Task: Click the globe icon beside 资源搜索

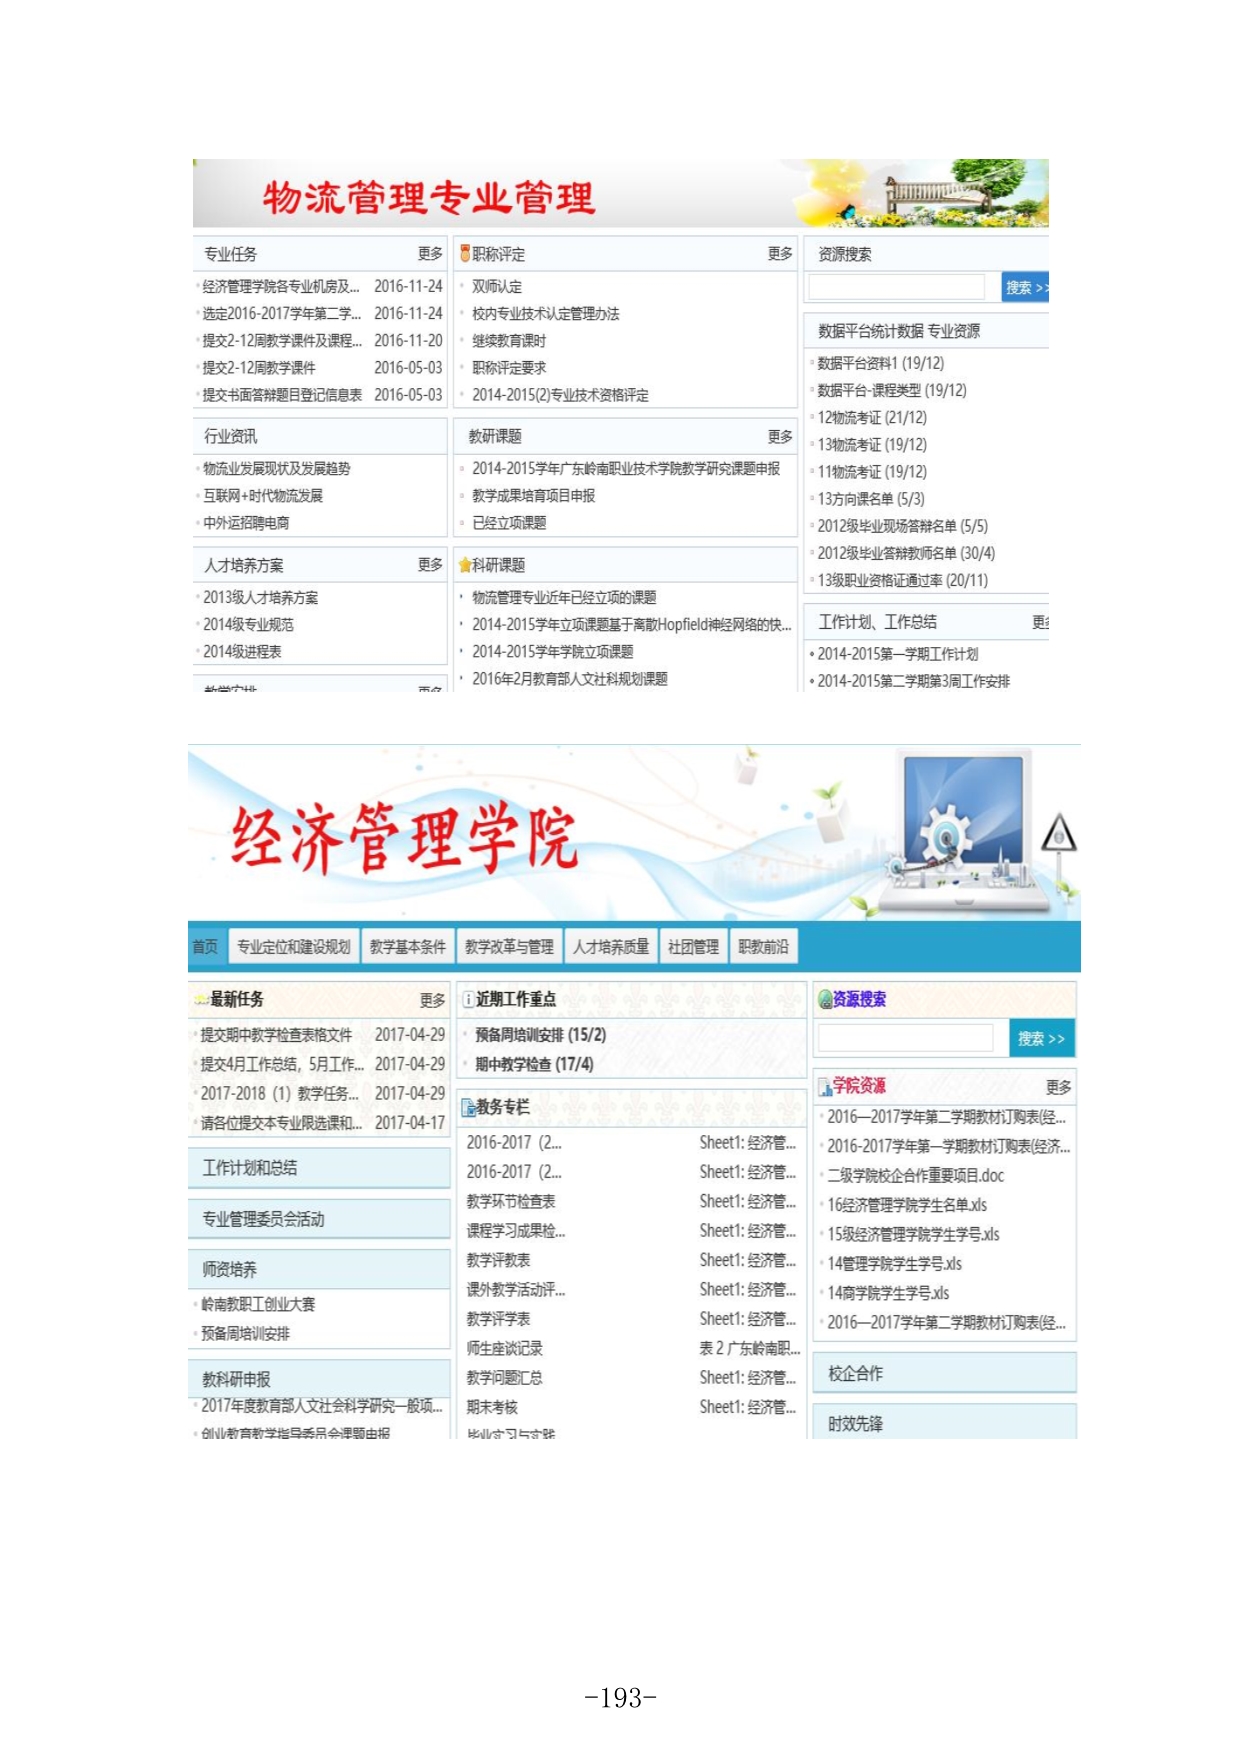Action: pyautogui.click(x=825, y=999)
